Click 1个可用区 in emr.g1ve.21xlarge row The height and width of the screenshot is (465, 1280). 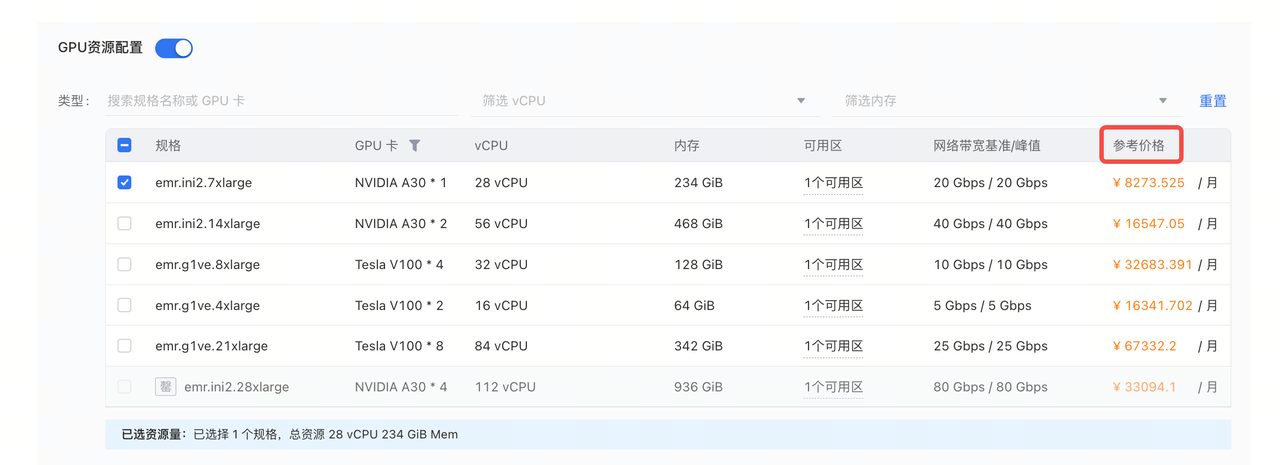click(833, 346)
